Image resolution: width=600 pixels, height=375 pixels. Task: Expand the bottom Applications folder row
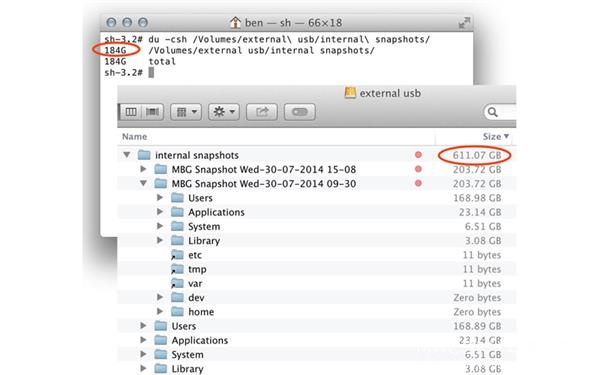[143, 340]
